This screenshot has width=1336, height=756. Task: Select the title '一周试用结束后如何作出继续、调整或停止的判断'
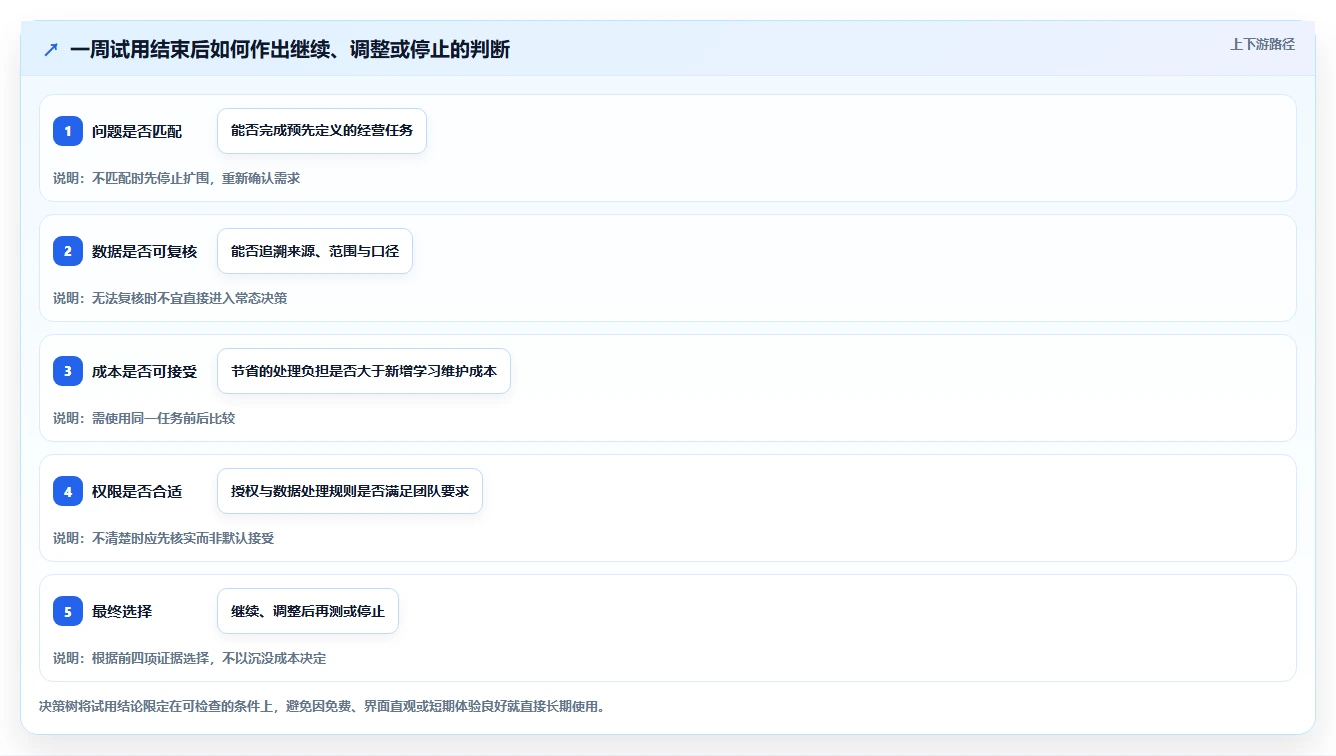pos(290,49)
